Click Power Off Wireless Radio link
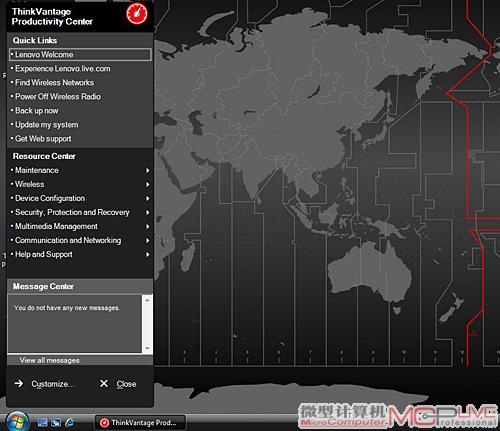The height and width of the screenshot is (431, 500). [x=58, y=97]
